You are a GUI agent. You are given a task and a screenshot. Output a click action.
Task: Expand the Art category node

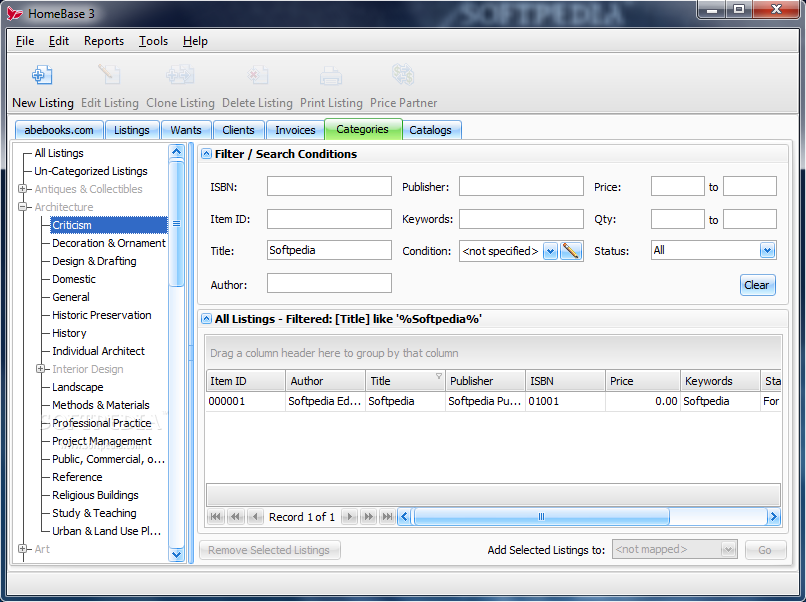(22, 549)
